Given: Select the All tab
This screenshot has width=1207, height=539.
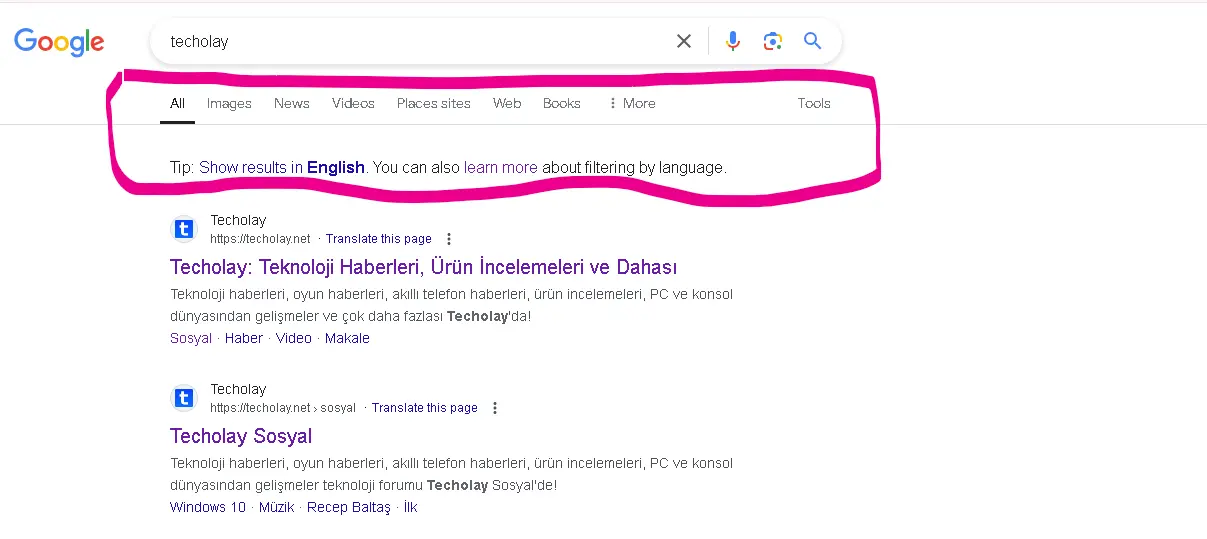Looking at the screenshot, I should click(177, 103).
